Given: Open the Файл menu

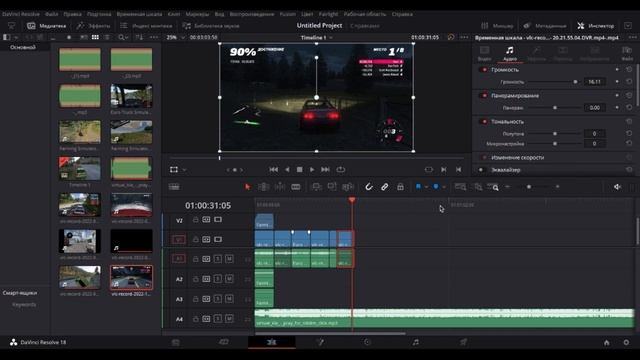Looking at the screenshot, I should (51, 14).
